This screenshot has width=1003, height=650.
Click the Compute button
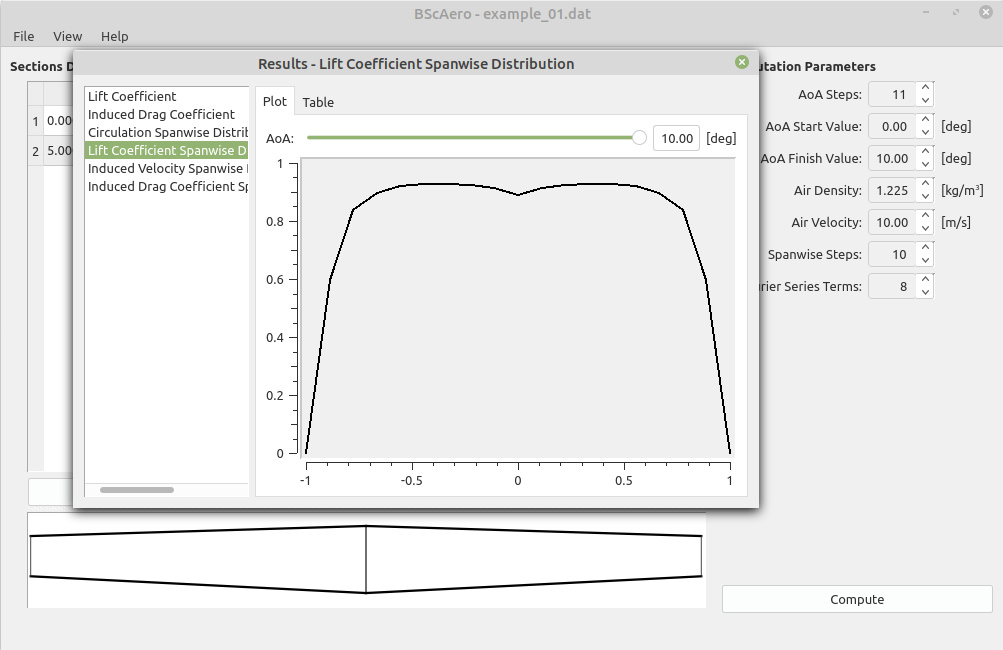[857, 599]
